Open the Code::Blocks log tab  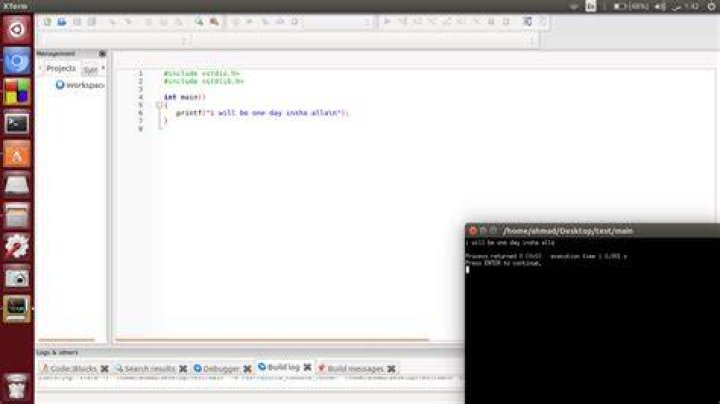(x=69, y=368)
